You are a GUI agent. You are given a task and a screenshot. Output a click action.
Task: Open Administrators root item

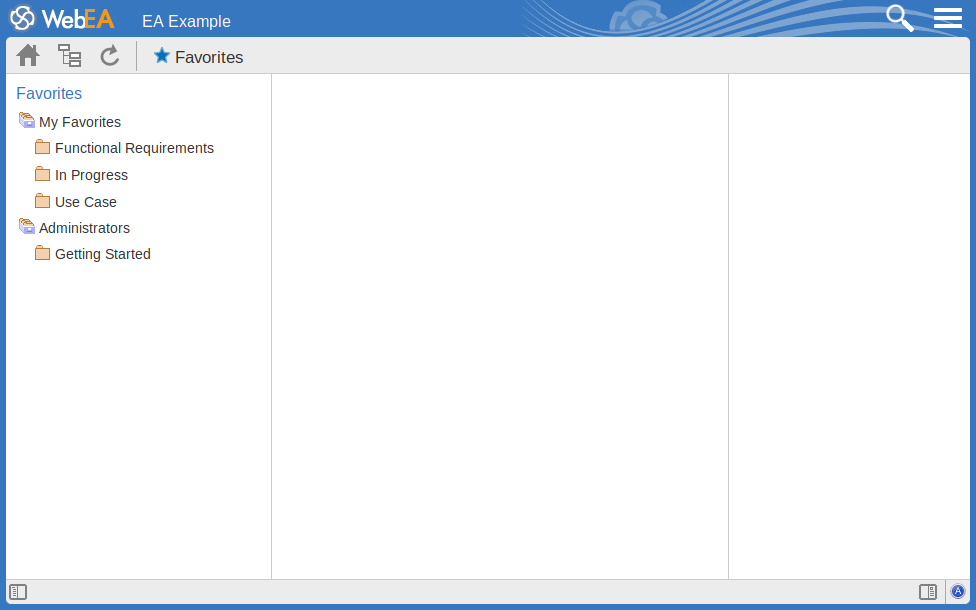point(85,228)
